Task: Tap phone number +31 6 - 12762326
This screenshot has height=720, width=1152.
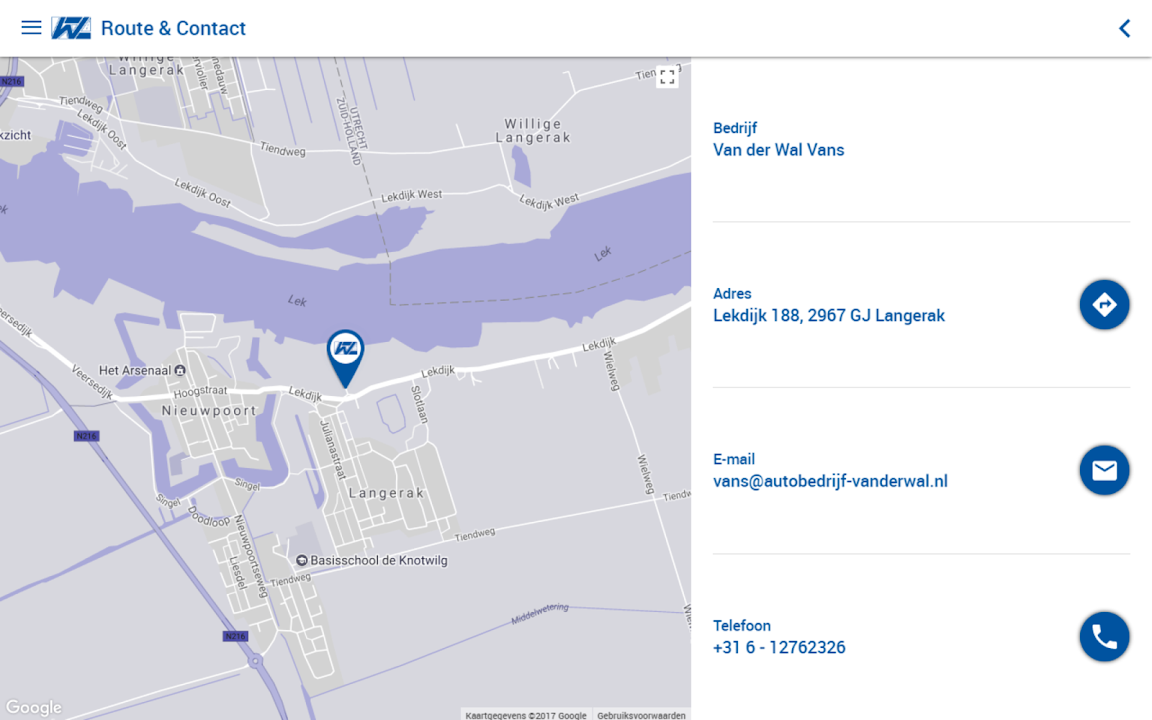Action: click(x=779, y=648)
